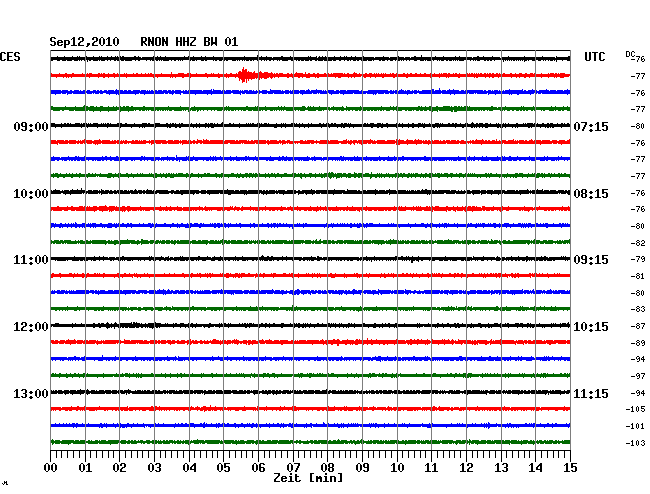This screenshot has width=650, height=494.
Task: Click the DC offset value -103
Action: 635,443
